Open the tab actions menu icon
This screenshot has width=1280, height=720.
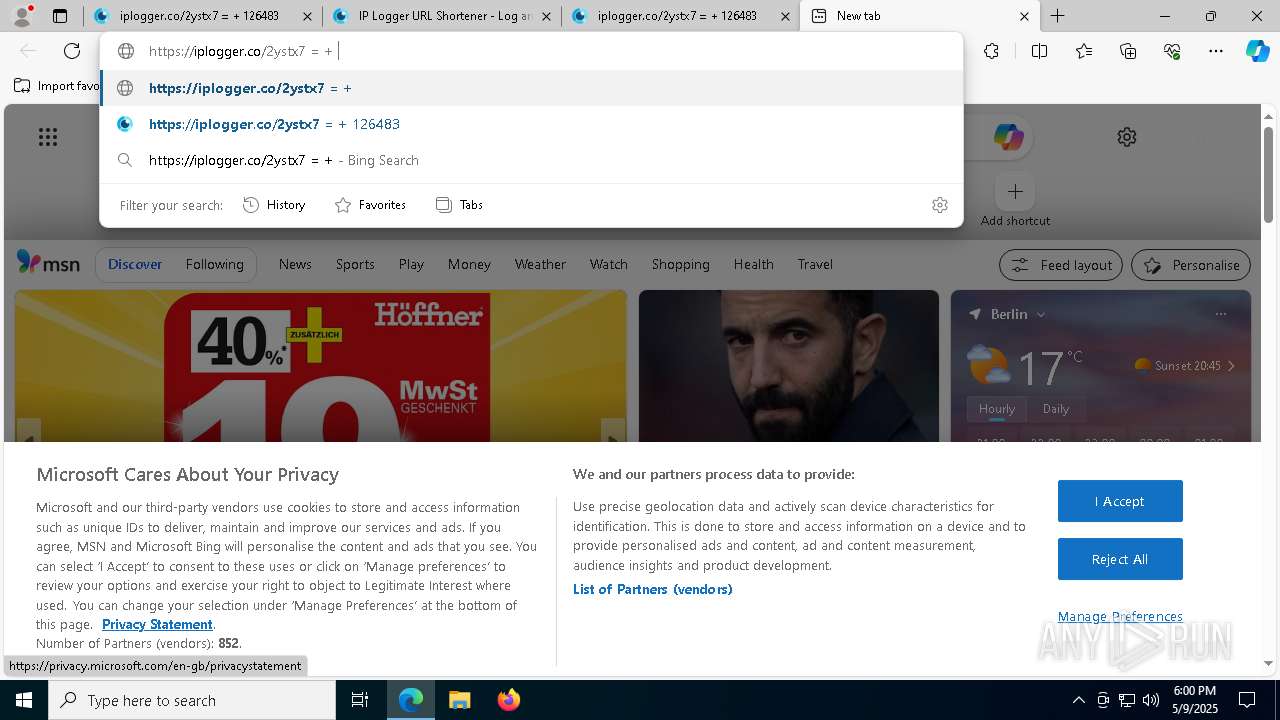point(60,16)
